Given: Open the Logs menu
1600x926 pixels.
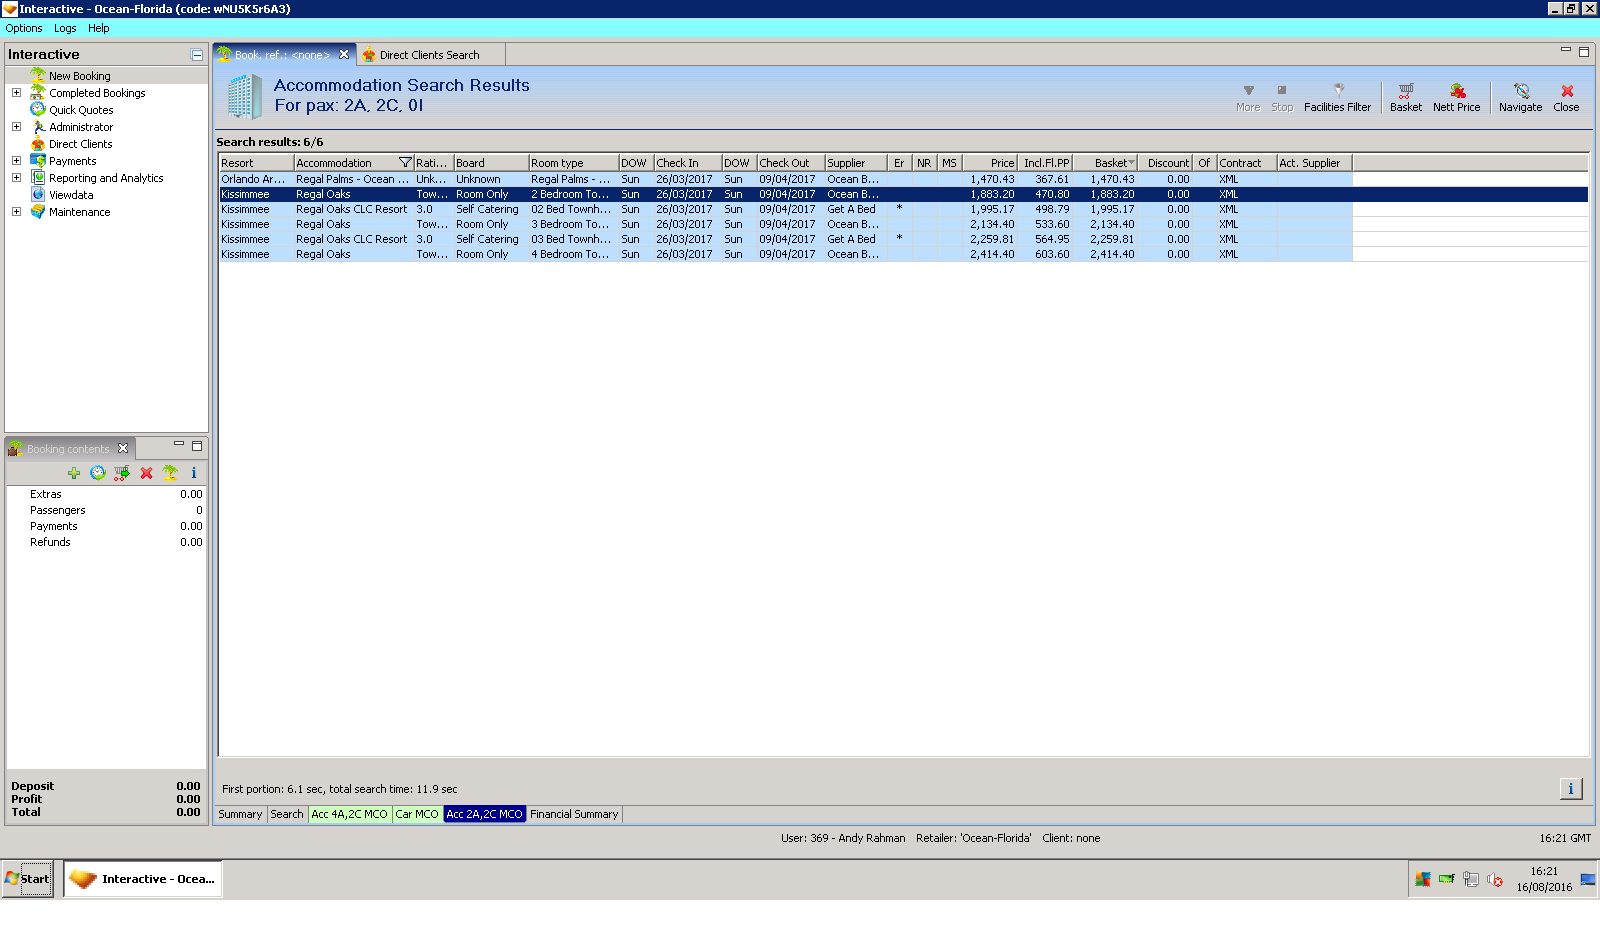Looking at the screenshot, I should point(65,28).
